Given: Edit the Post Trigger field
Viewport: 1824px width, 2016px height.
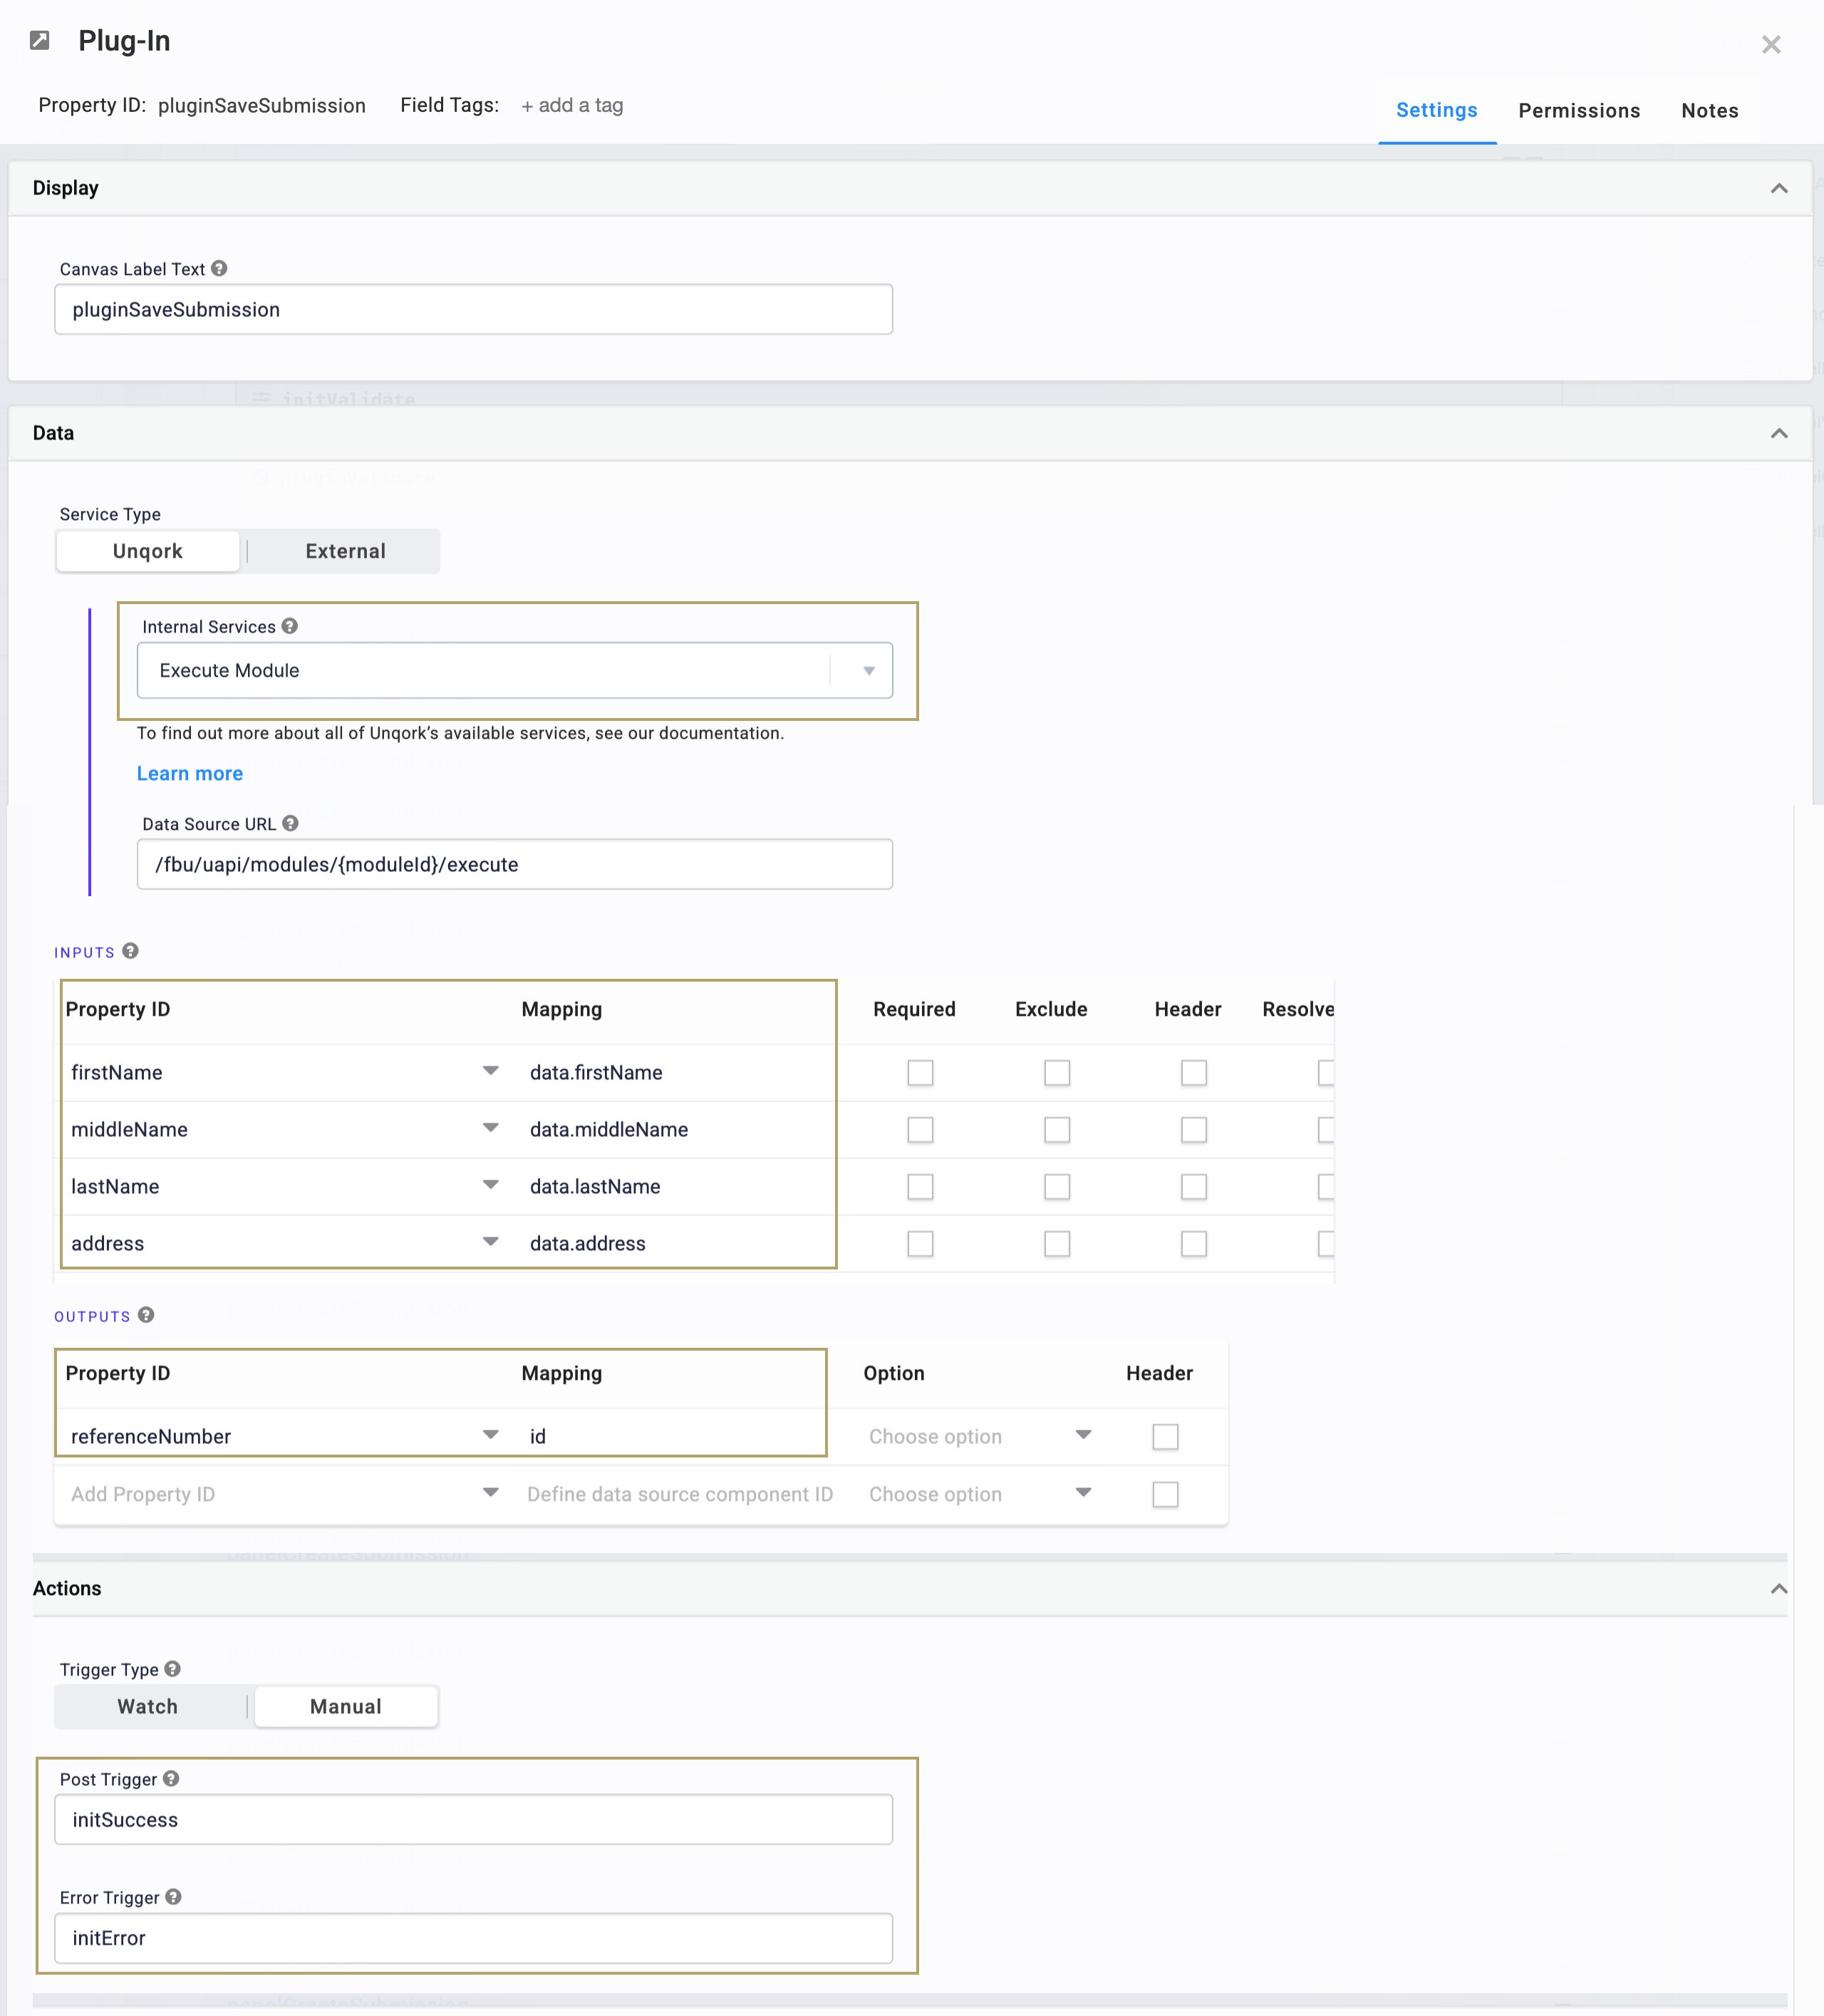Looking at the screenshot, I should tap(473, 1819).
